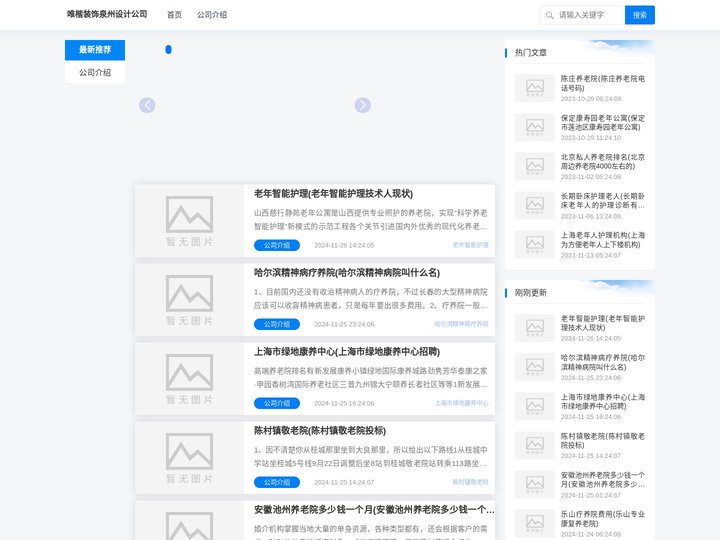Open thumbnail of 上海市绿地康养中心 main article
The image size is (720, 540).
[189, 378]
